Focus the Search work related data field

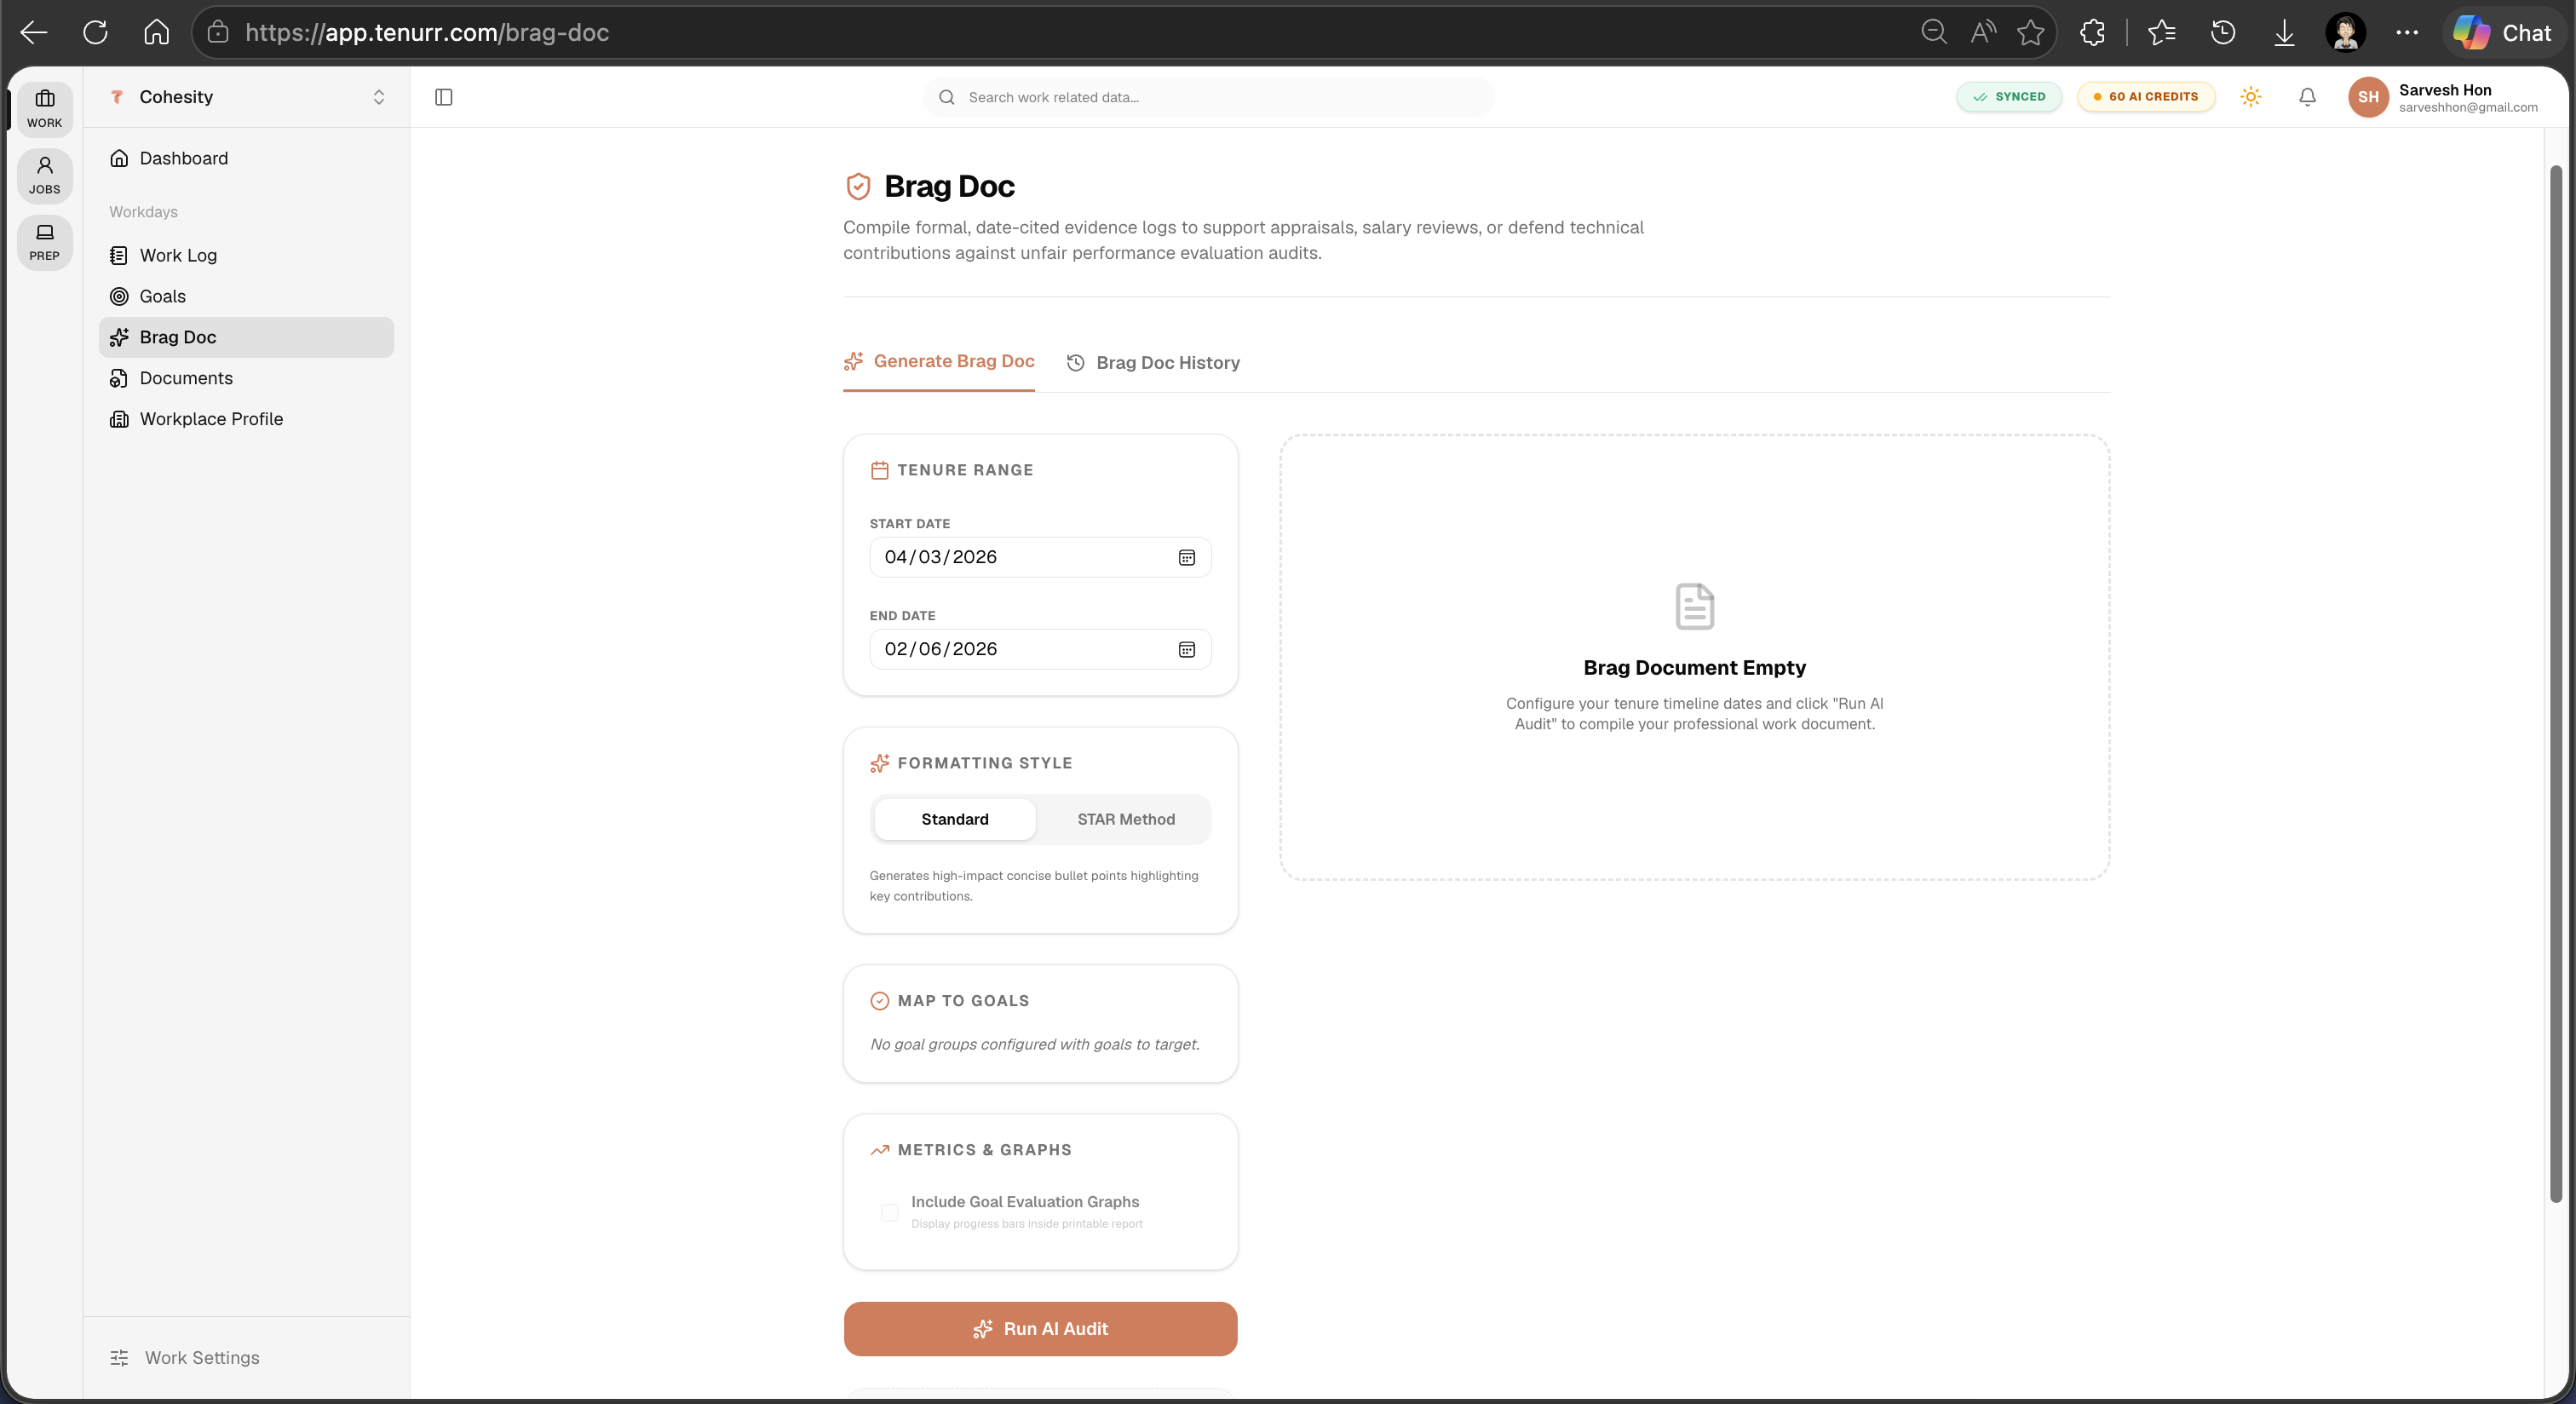pyautogui.click(x=1208, y=97)
